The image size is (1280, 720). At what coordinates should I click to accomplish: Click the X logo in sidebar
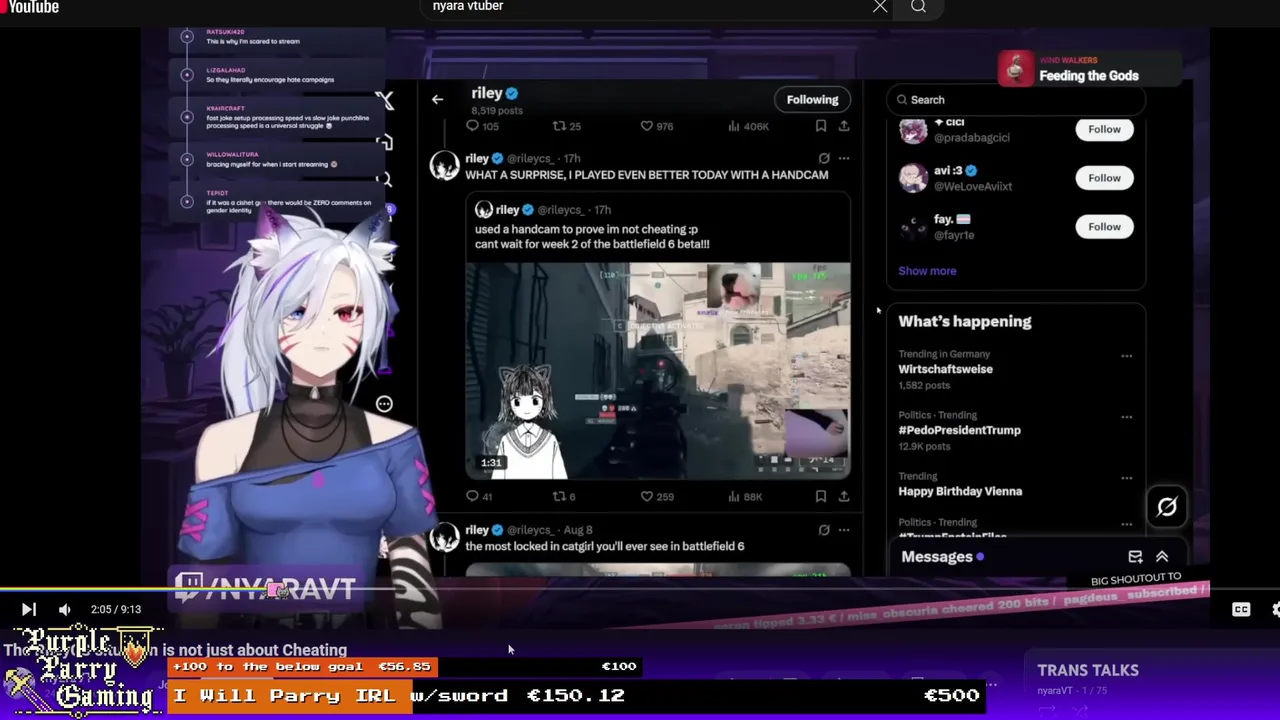385,100
